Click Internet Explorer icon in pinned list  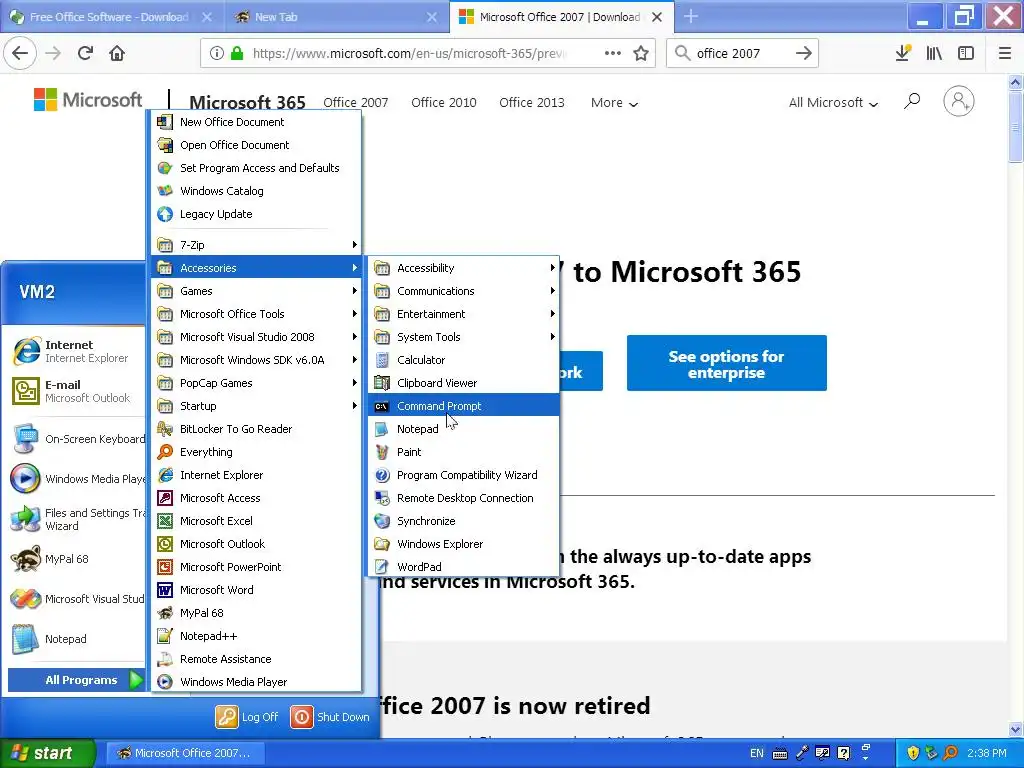click(x=26, y=351)
